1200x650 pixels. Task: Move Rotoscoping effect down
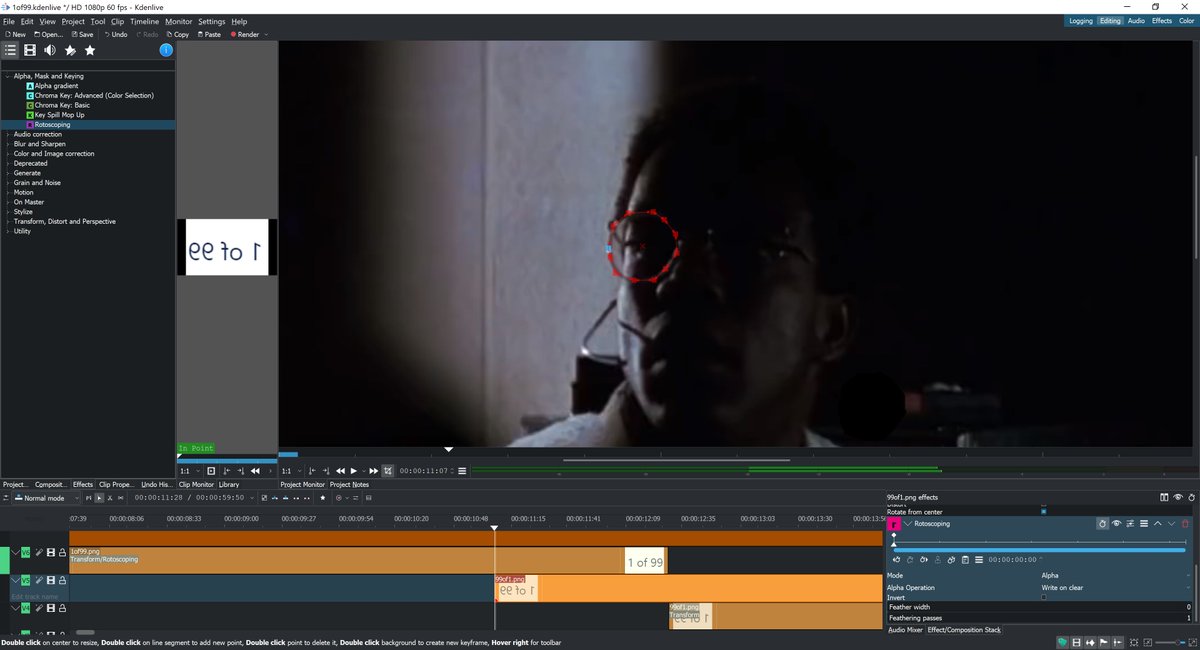(x=1172, y=524)
